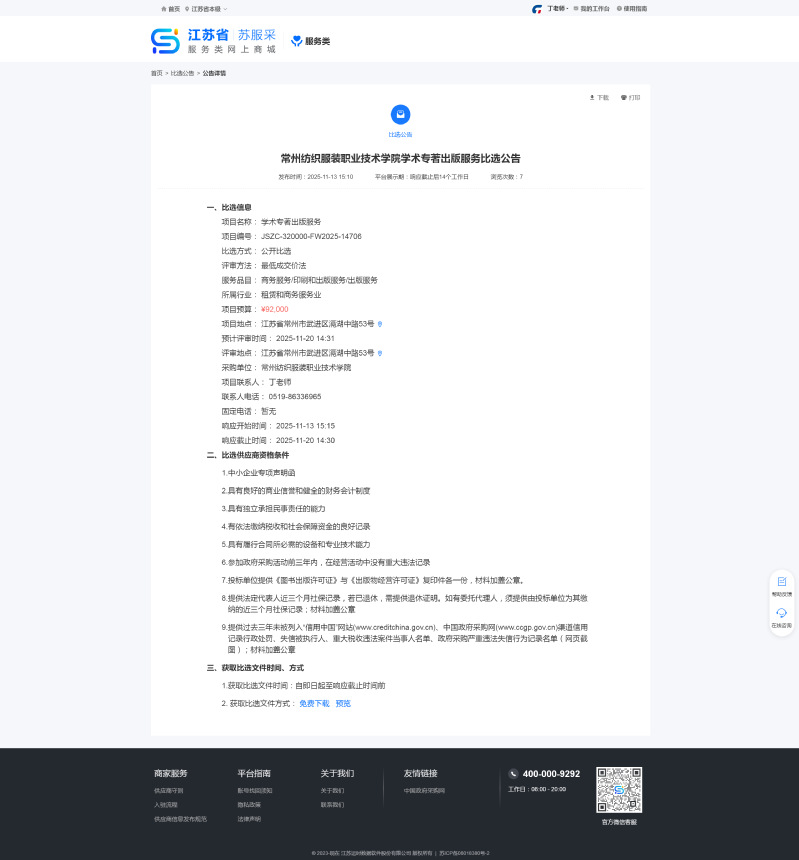The height and width of the screenshot is (860, 799).
Task: Click the 服务类 category icon
Action: (x=296, y=41)
